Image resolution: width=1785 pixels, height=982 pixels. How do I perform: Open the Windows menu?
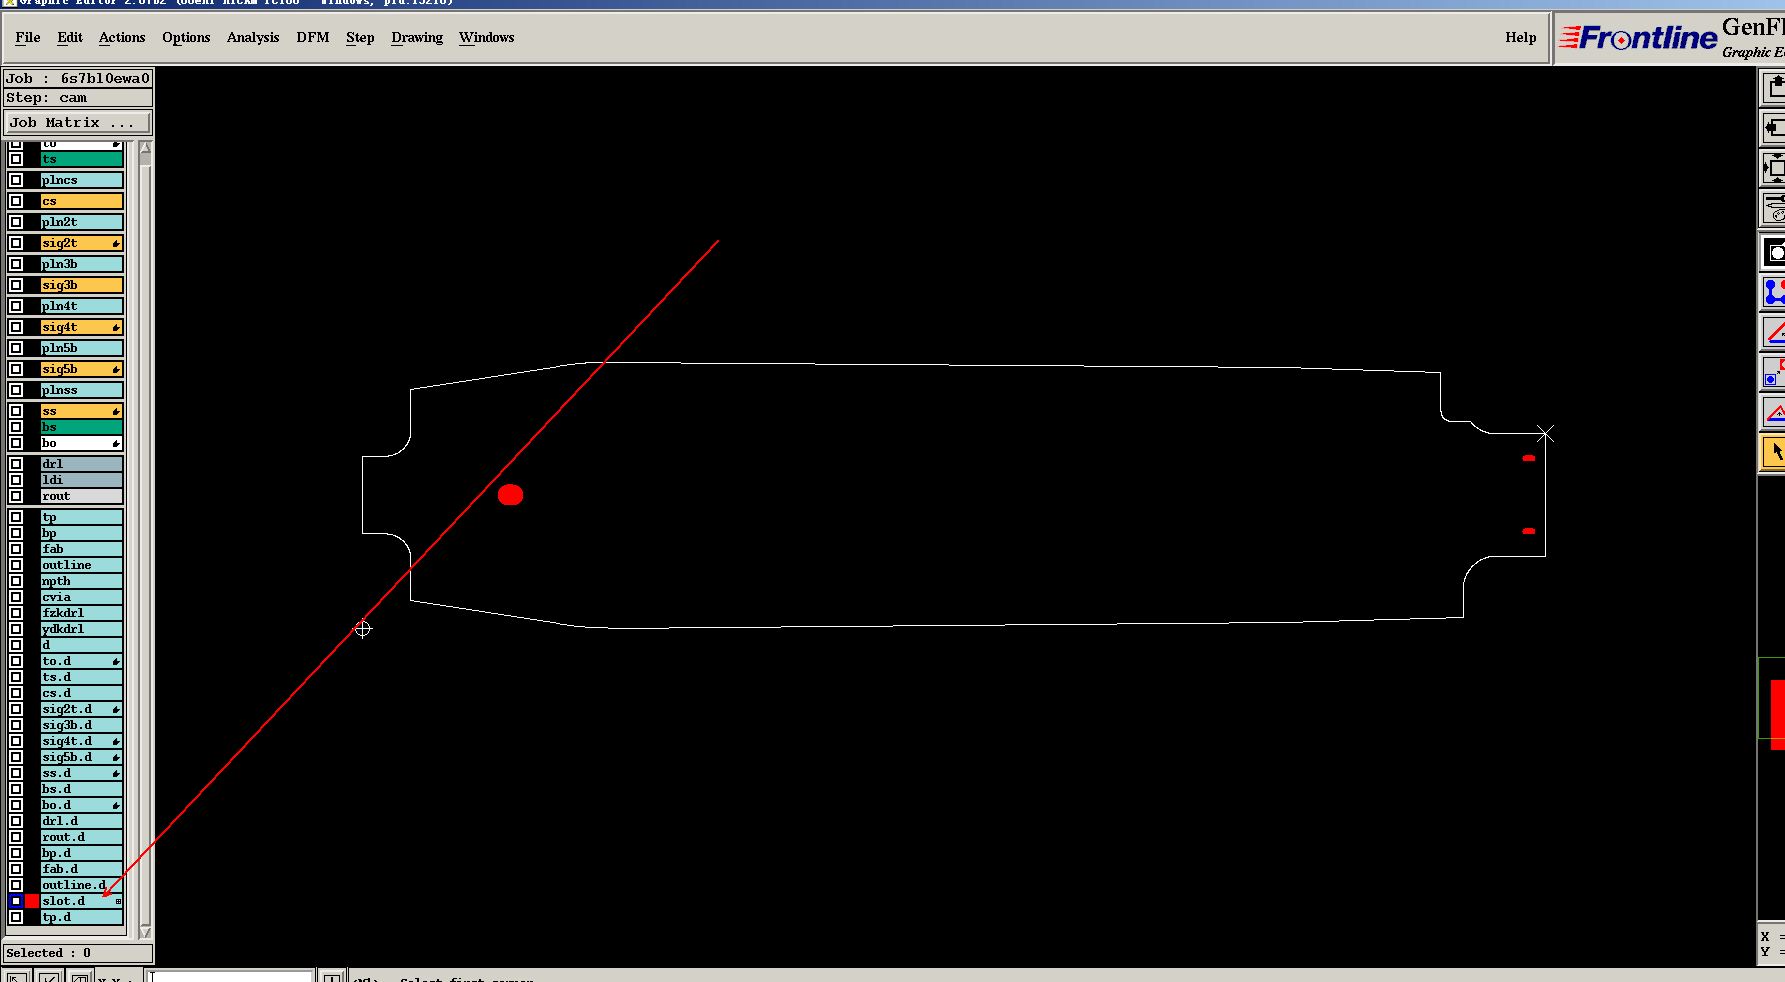[x=487, y=37]
